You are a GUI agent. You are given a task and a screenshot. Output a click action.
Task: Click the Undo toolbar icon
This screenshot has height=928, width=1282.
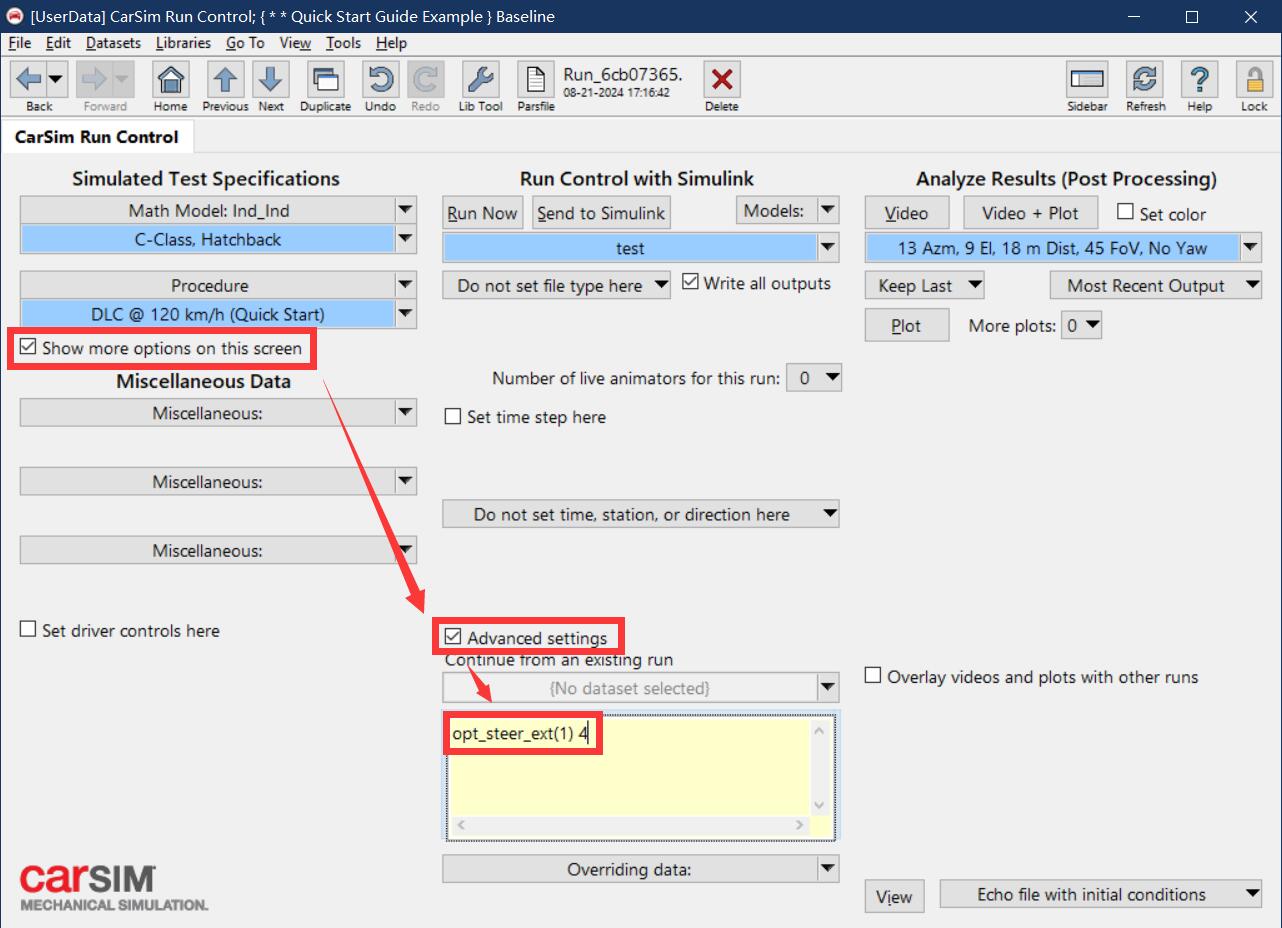point(380,79)
